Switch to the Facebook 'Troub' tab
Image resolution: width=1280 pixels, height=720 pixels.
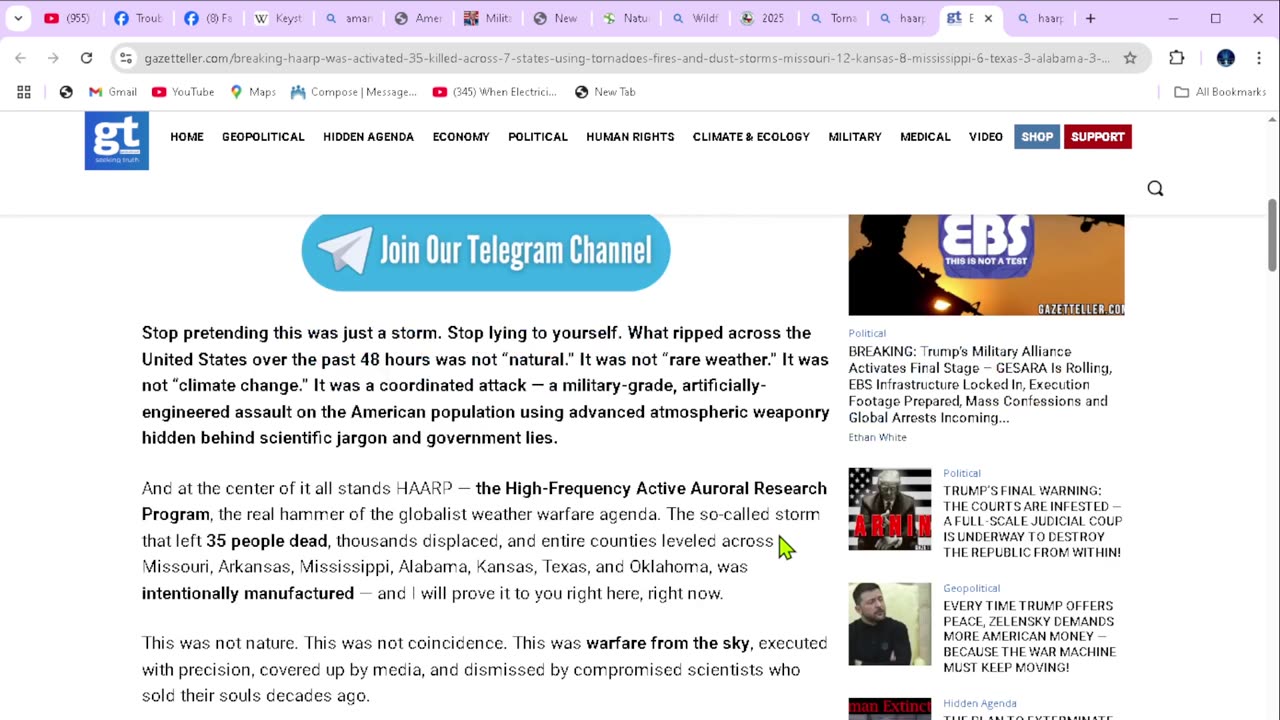tap(138, 18)
